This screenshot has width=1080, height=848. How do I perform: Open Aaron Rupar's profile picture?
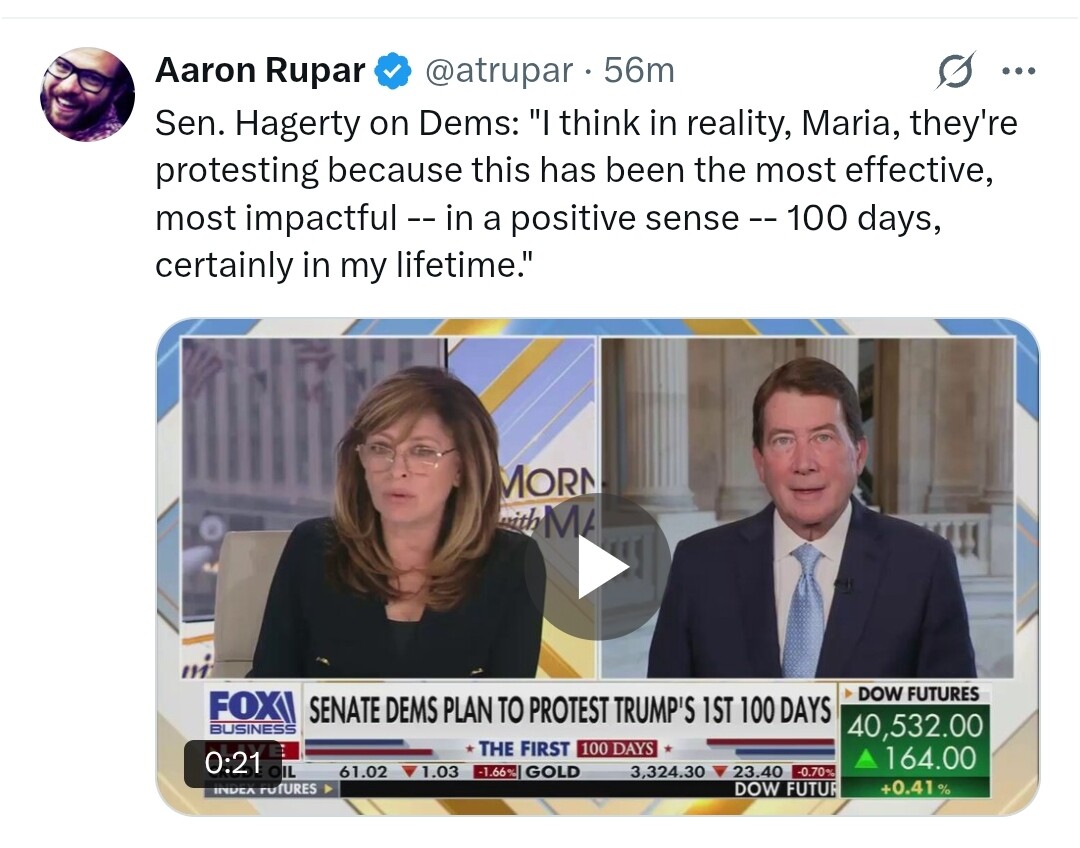(87, 94)
